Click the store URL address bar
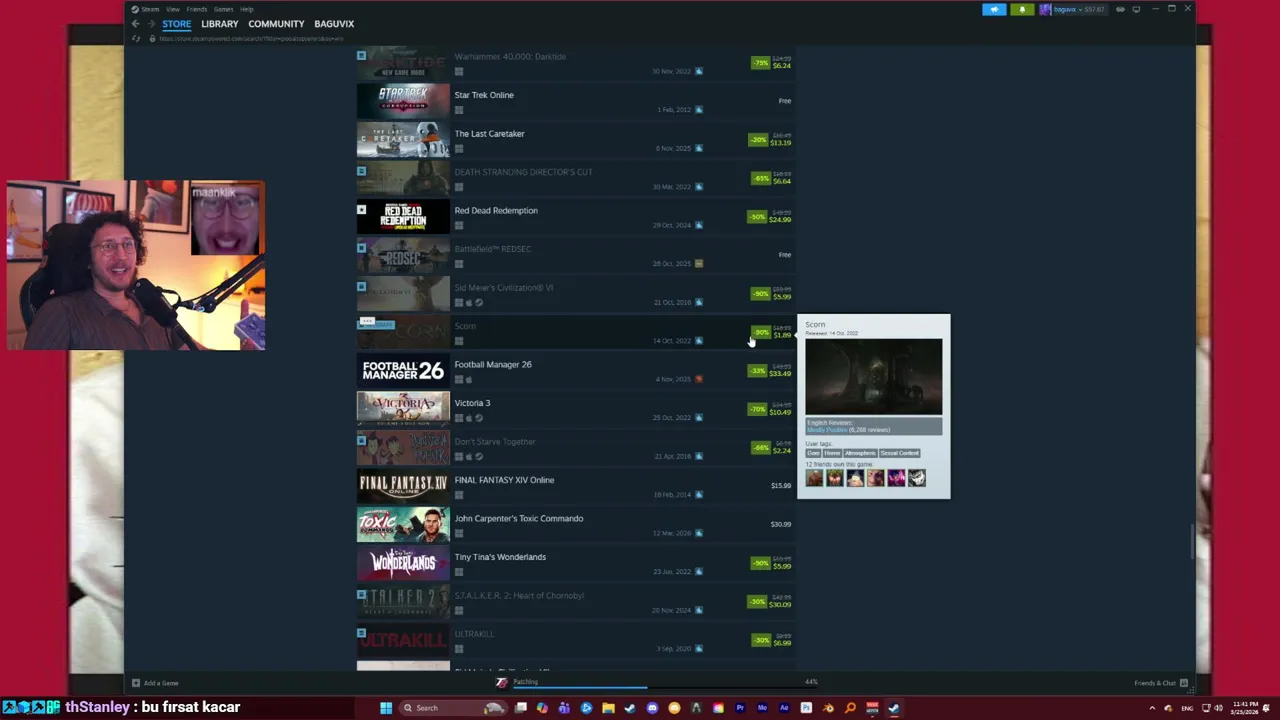This screenshot has height=720, width=1280. (x=251, y=38)
